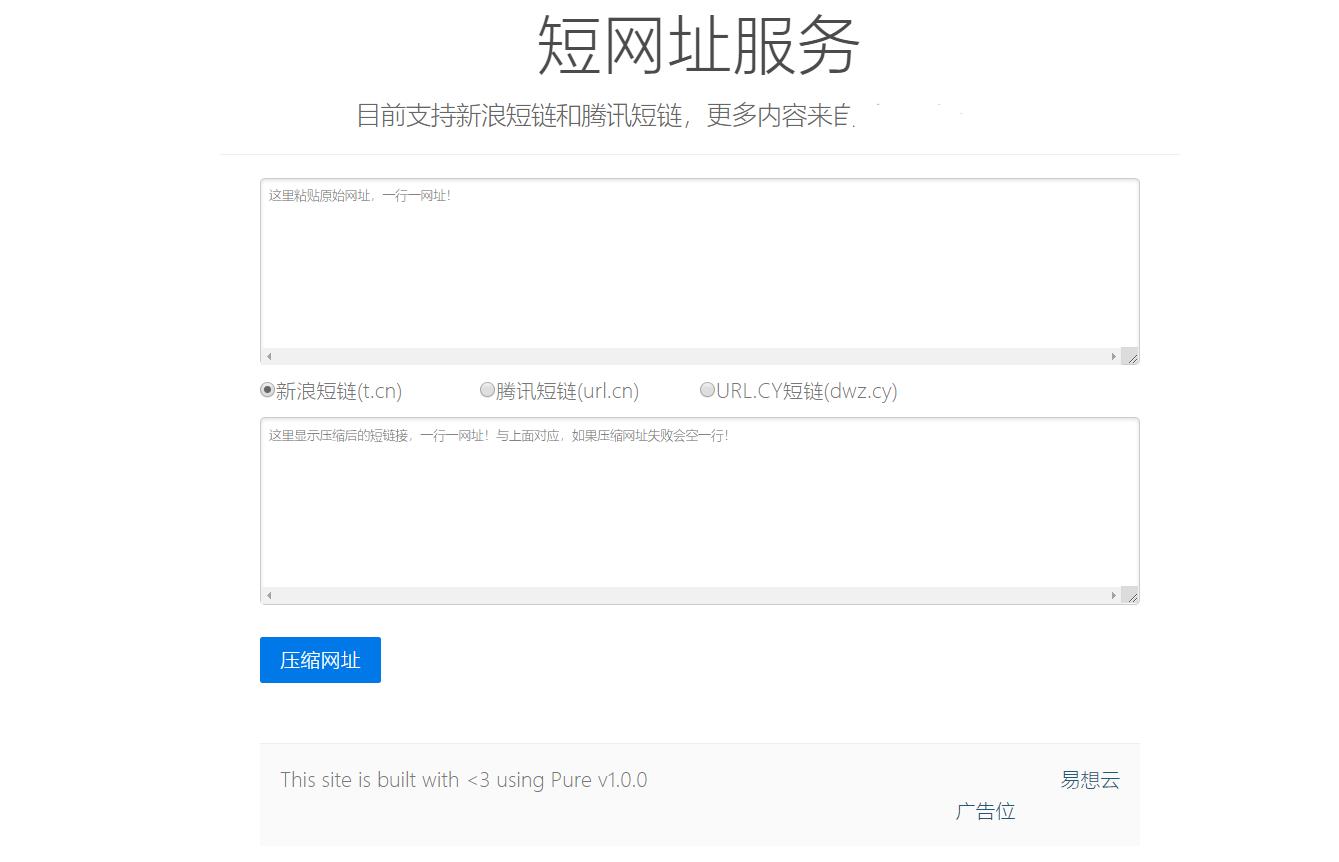This screenshot has height=862, width=1339.
Task: Click resize grip of the bottom textarea
Action: (1131, 596)
